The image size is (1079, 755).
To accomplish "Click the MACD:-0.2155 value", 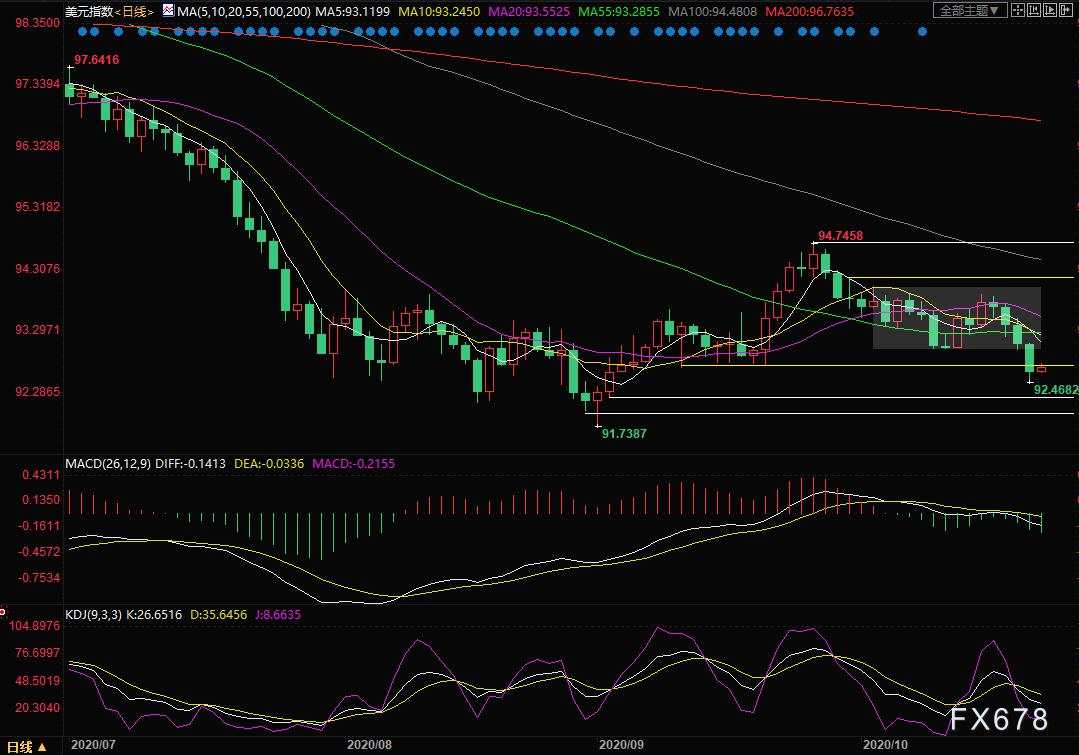I will click(x=354, y=464).
